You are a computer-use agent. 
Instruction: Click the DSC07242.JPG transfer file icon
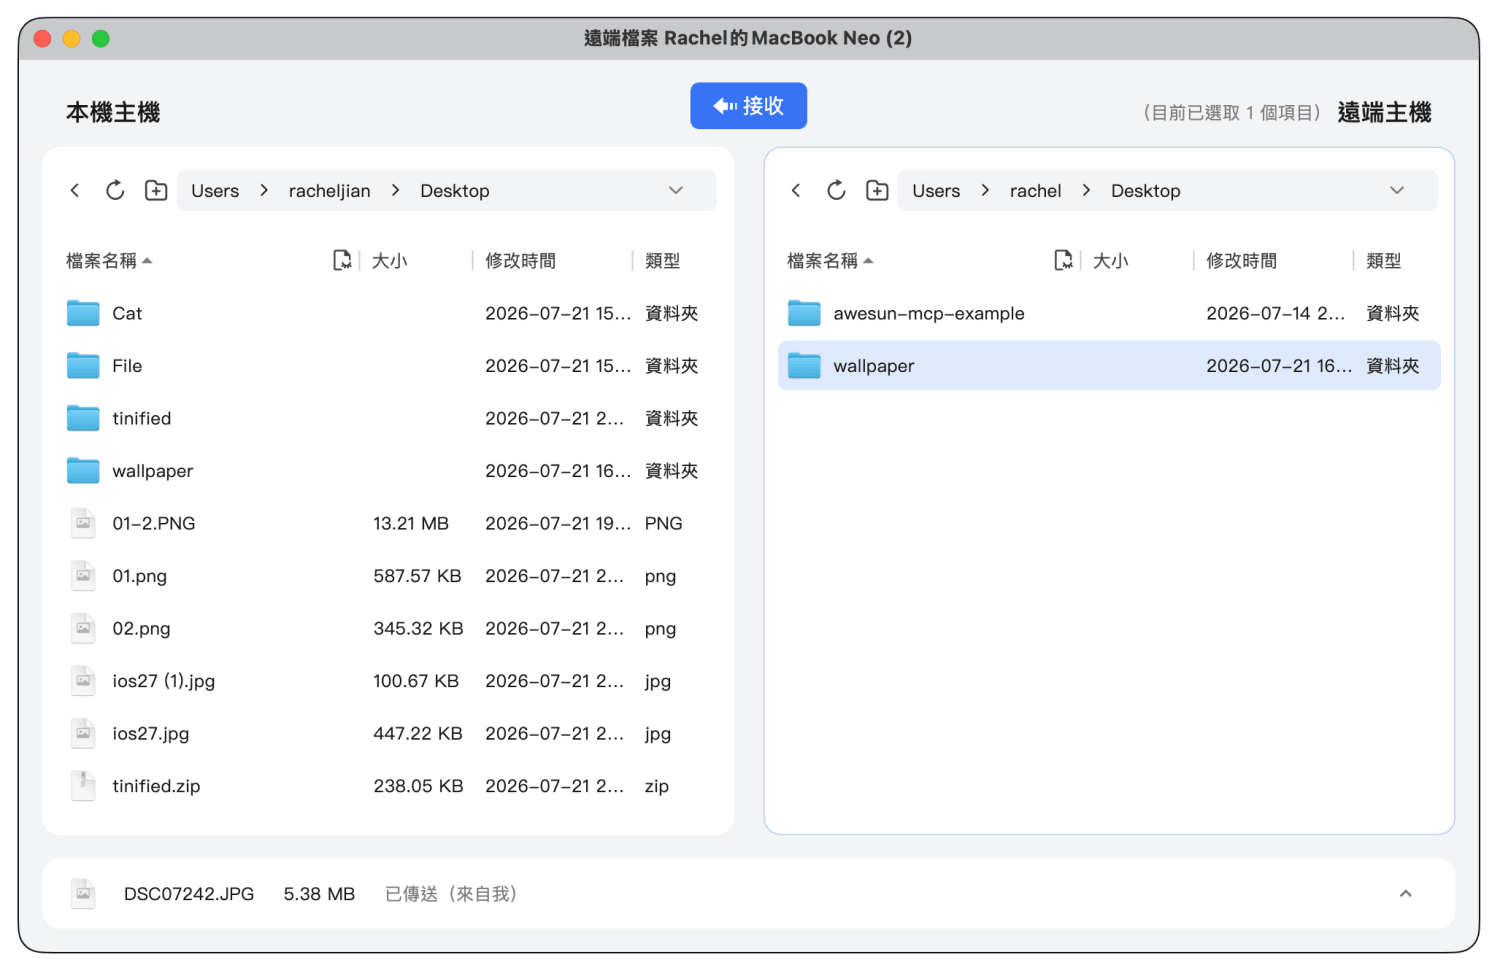83,894
